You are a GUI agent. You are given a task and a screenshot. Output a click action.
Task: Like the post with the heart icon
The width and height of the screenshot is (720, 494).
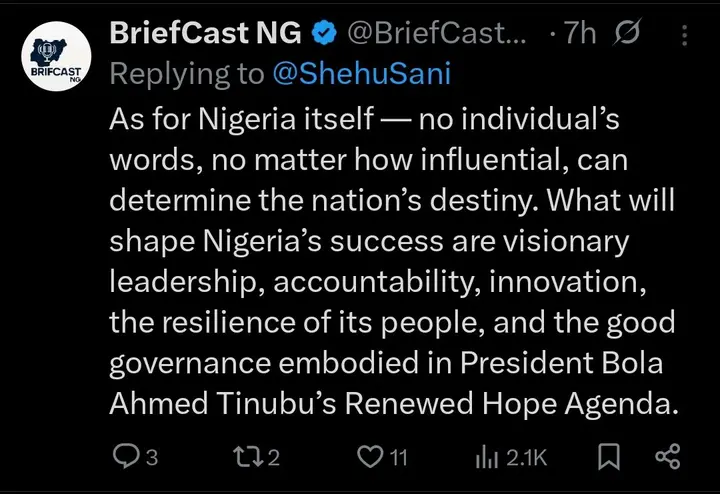tap(370, 457)
